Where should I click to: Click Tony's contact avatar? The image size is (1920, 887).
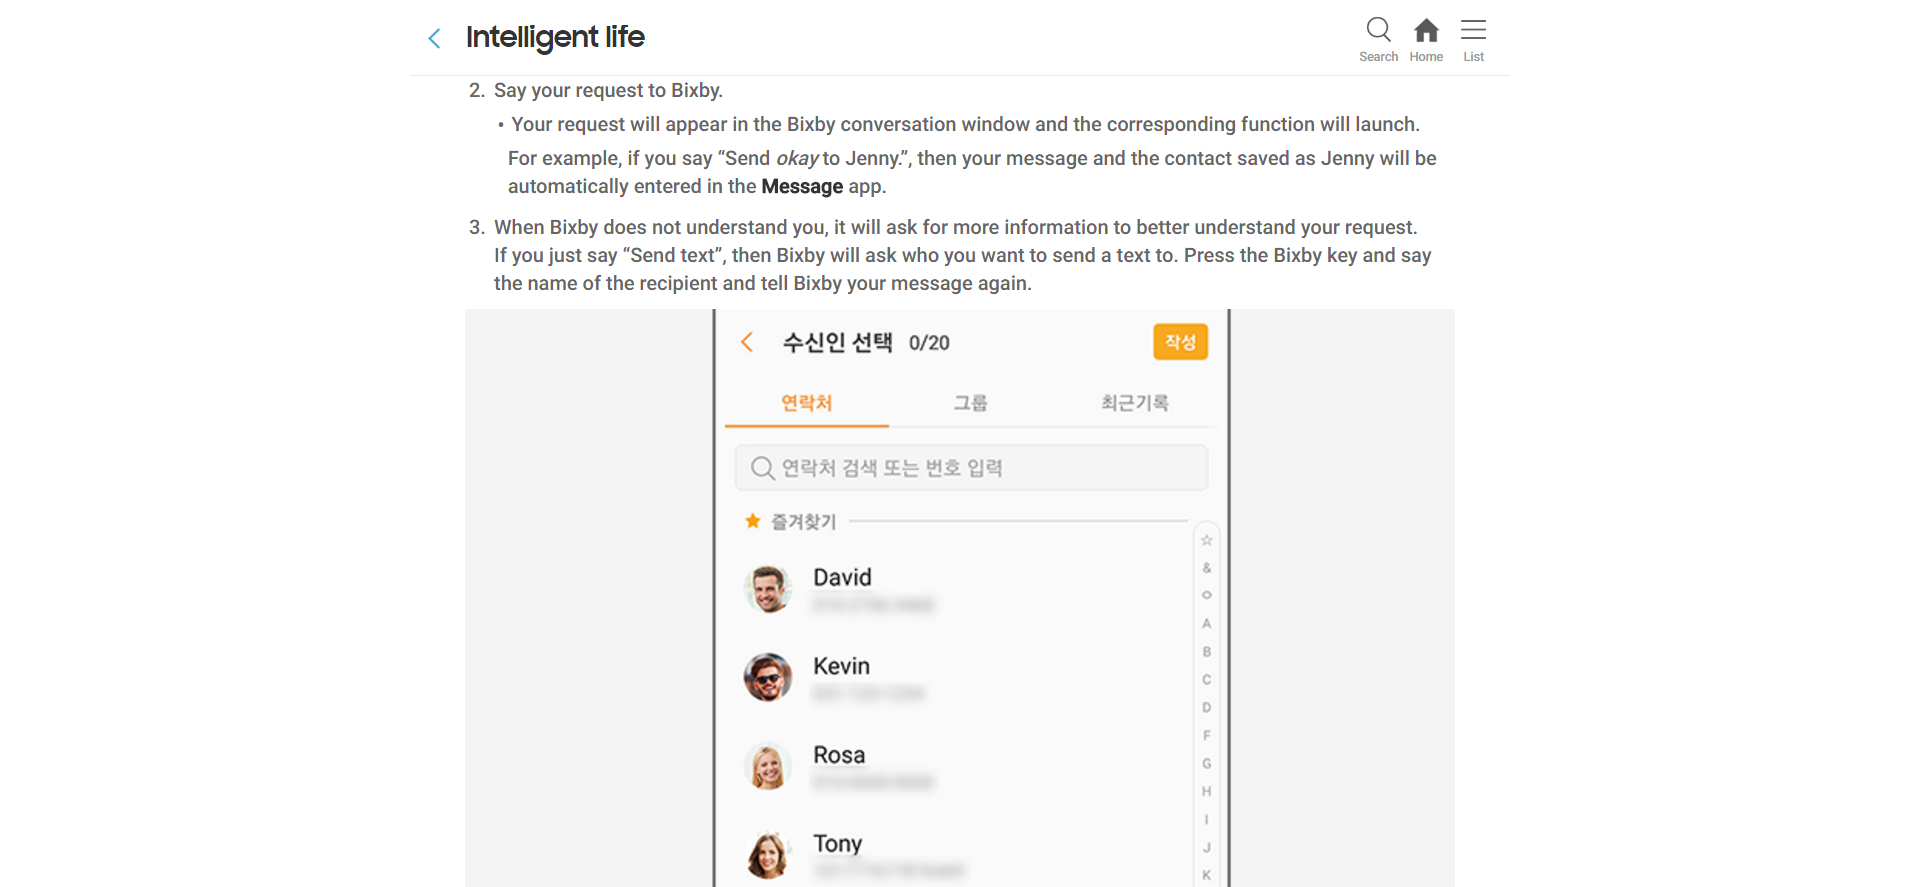pyautogui.click(x=768, y=855)
